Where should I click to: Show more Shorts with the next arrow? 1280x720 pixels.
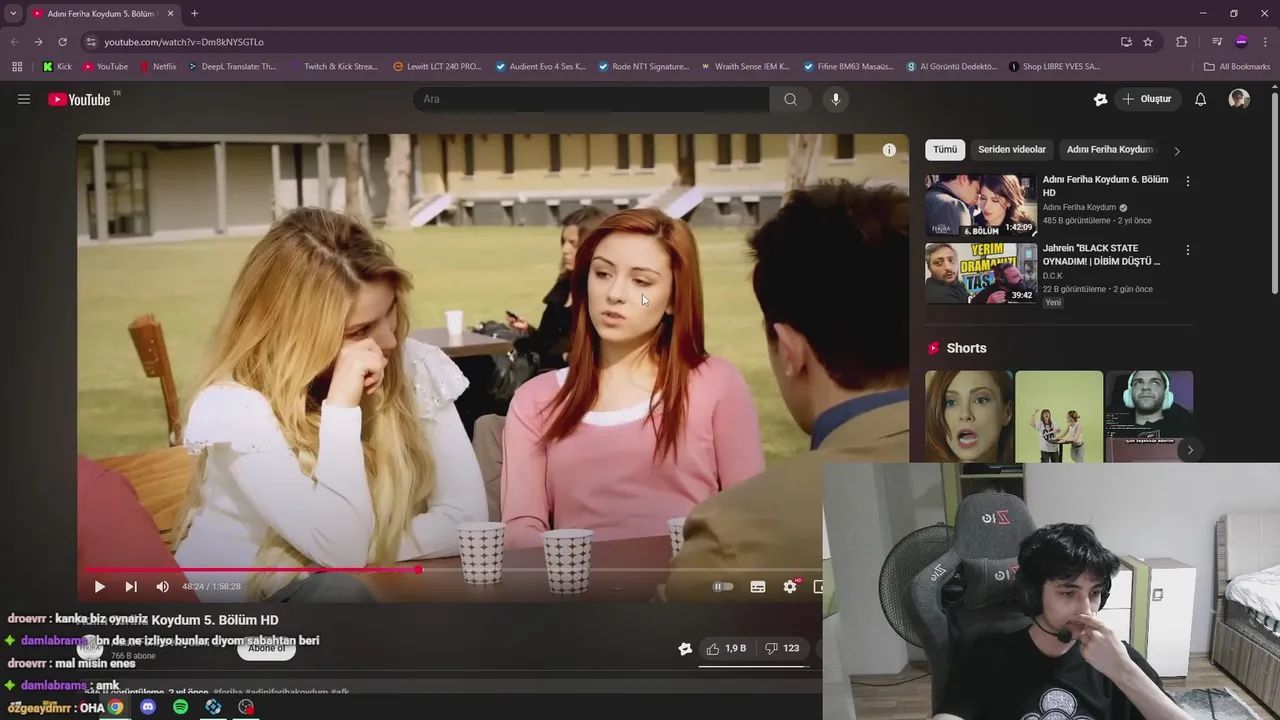click(1190, 450)
